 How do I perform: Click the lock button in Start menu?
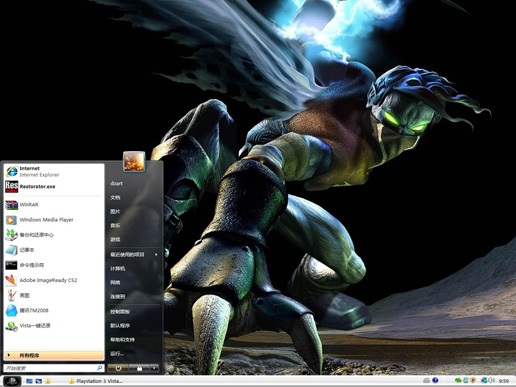pyautogui.click(x=139, y=368)
